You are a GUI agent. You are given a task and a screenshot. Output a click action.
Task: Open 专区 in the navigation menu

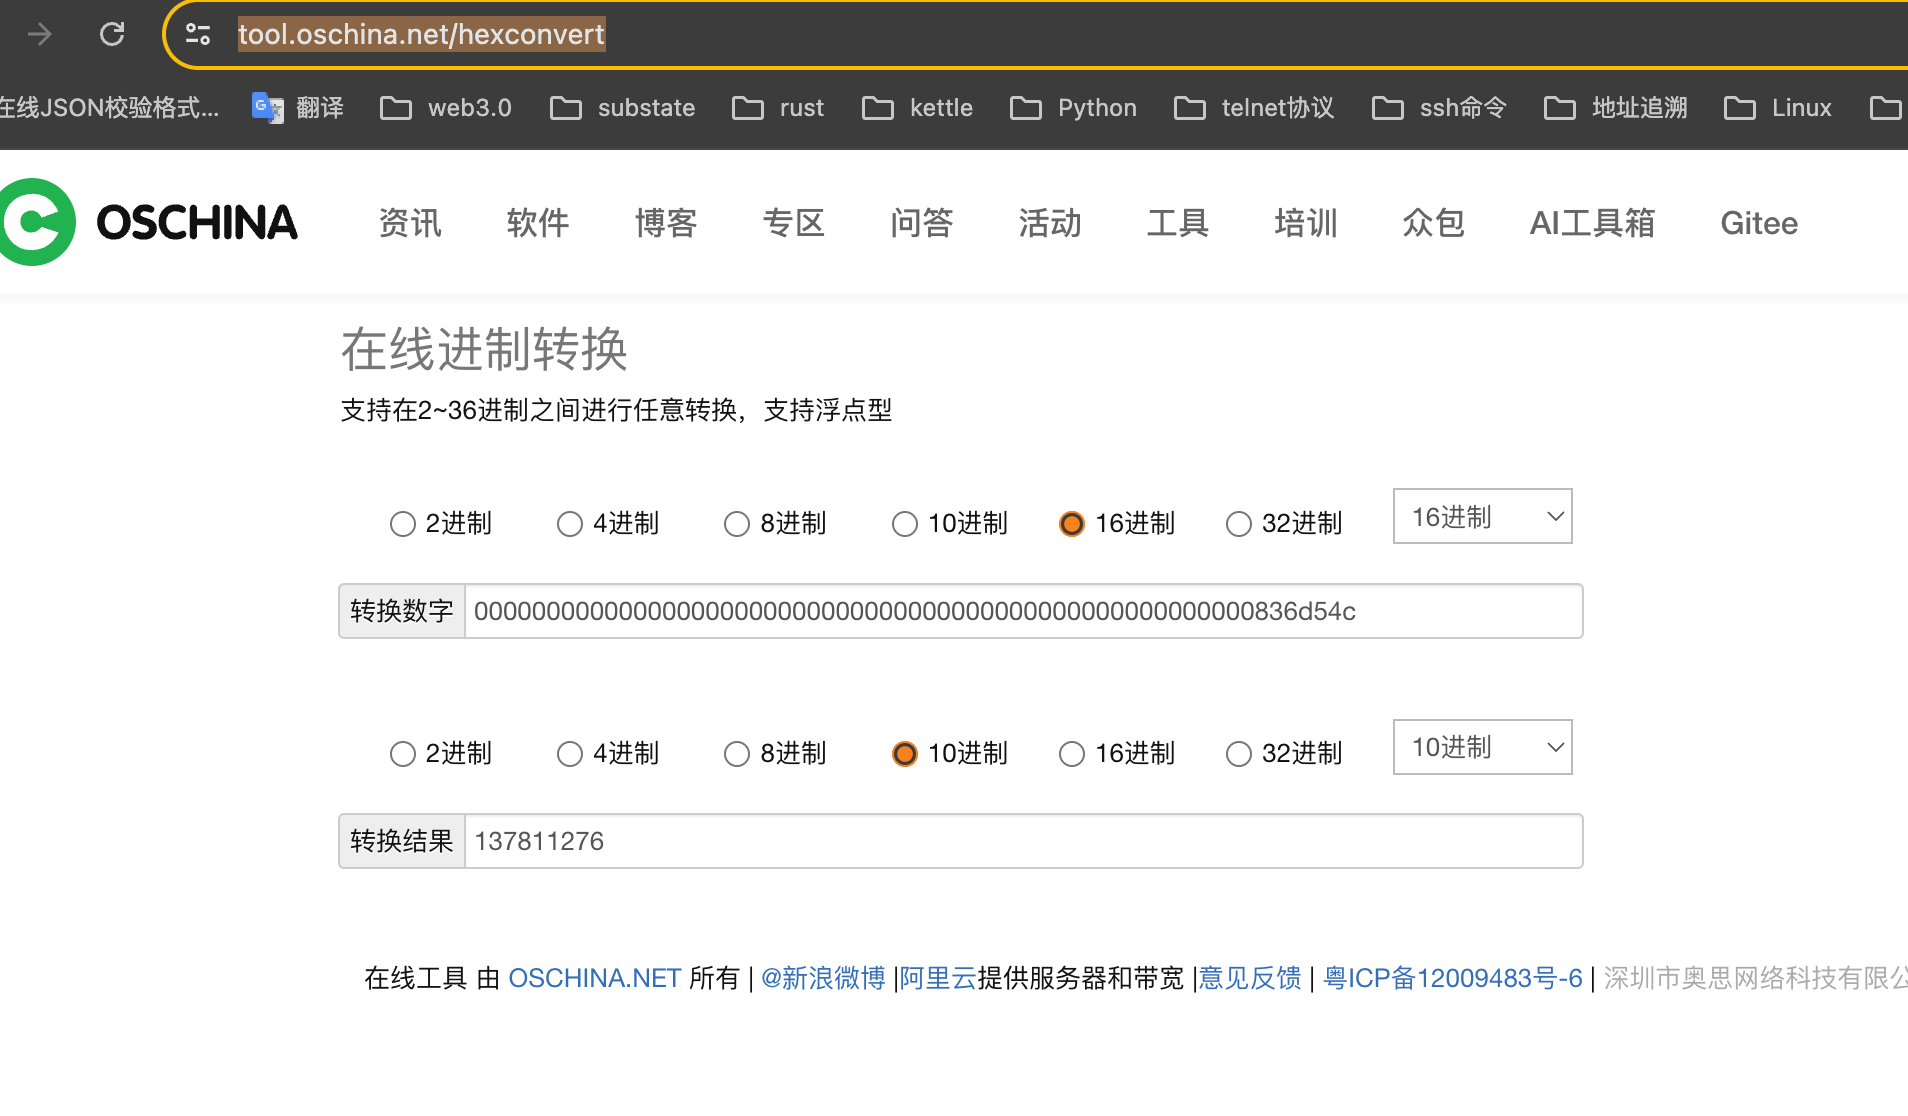click(x=794, y=223)
